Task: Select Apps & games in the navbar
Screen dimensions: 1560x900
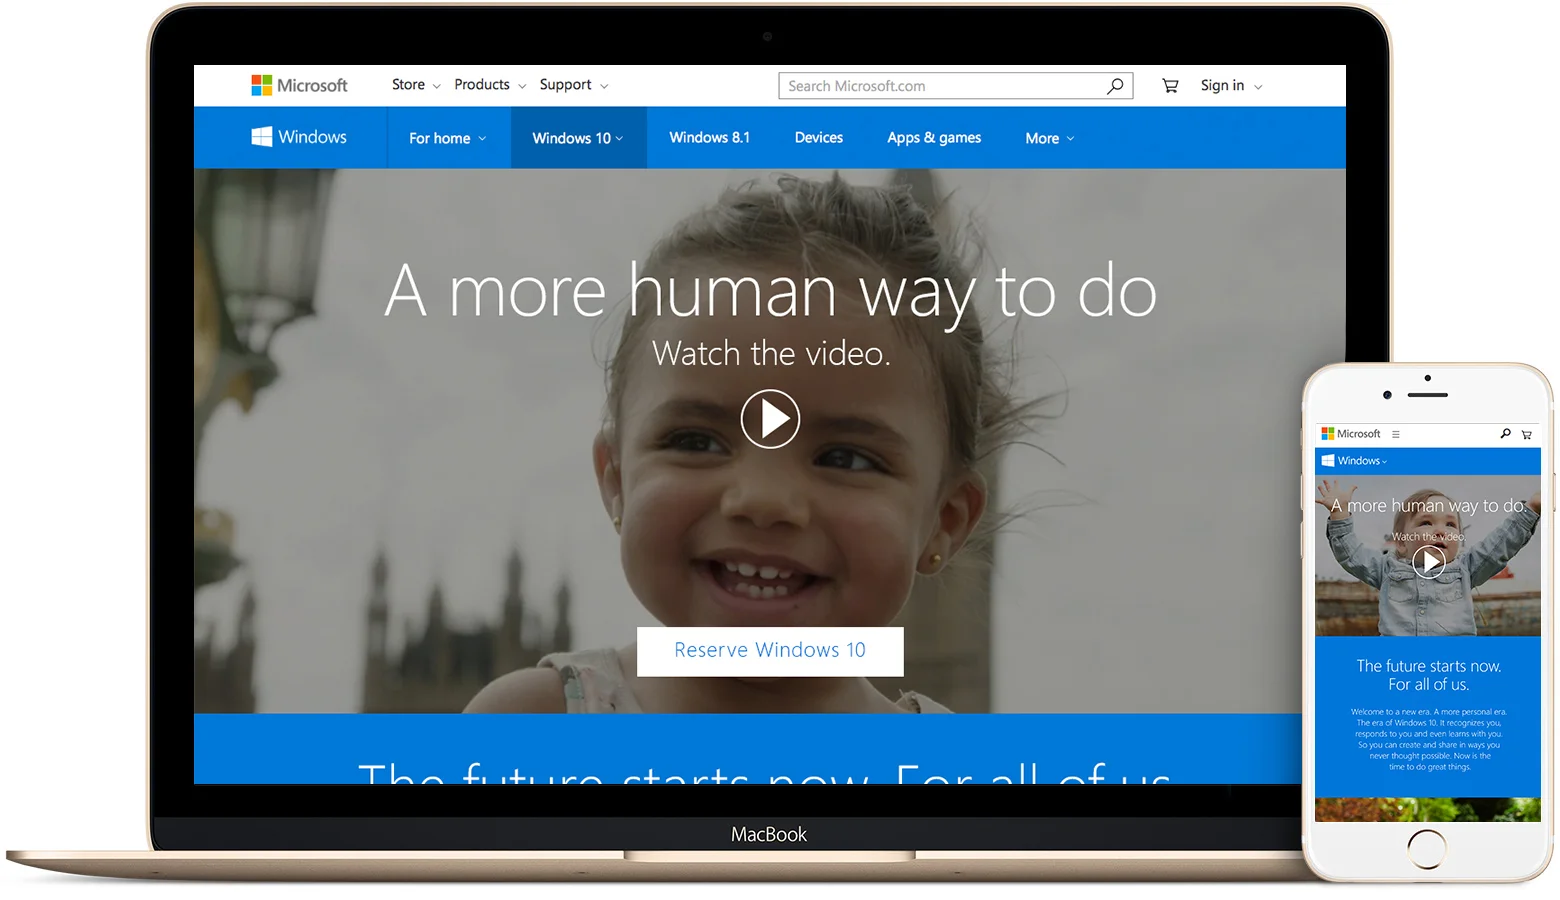Action: tap(933, 137)
